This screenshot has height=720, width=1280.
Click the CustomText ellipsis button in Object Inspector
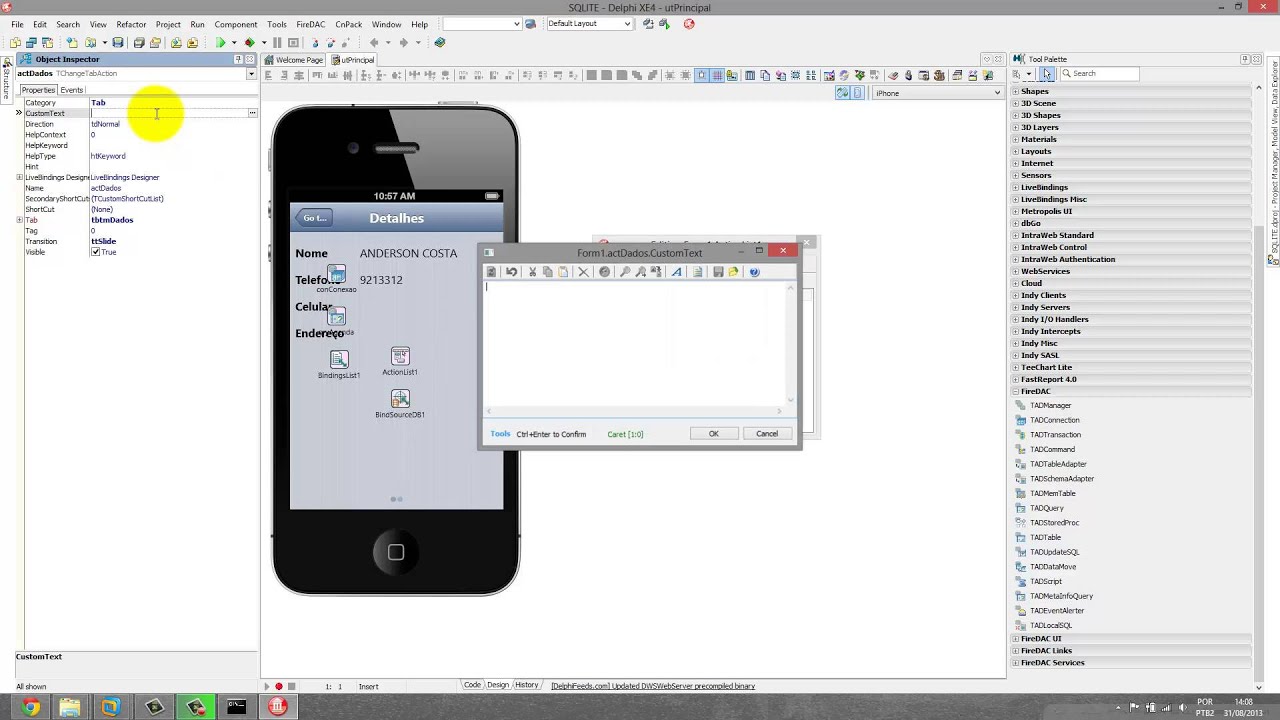(x=252, y=113)
